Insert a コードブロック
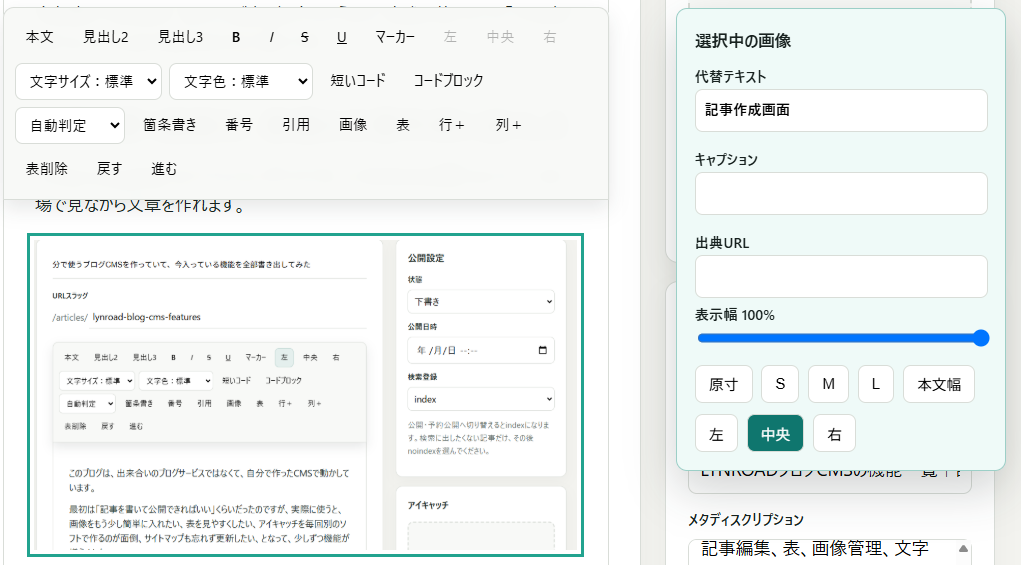The width and height of the screenshot is (1021, 565). 449,81
